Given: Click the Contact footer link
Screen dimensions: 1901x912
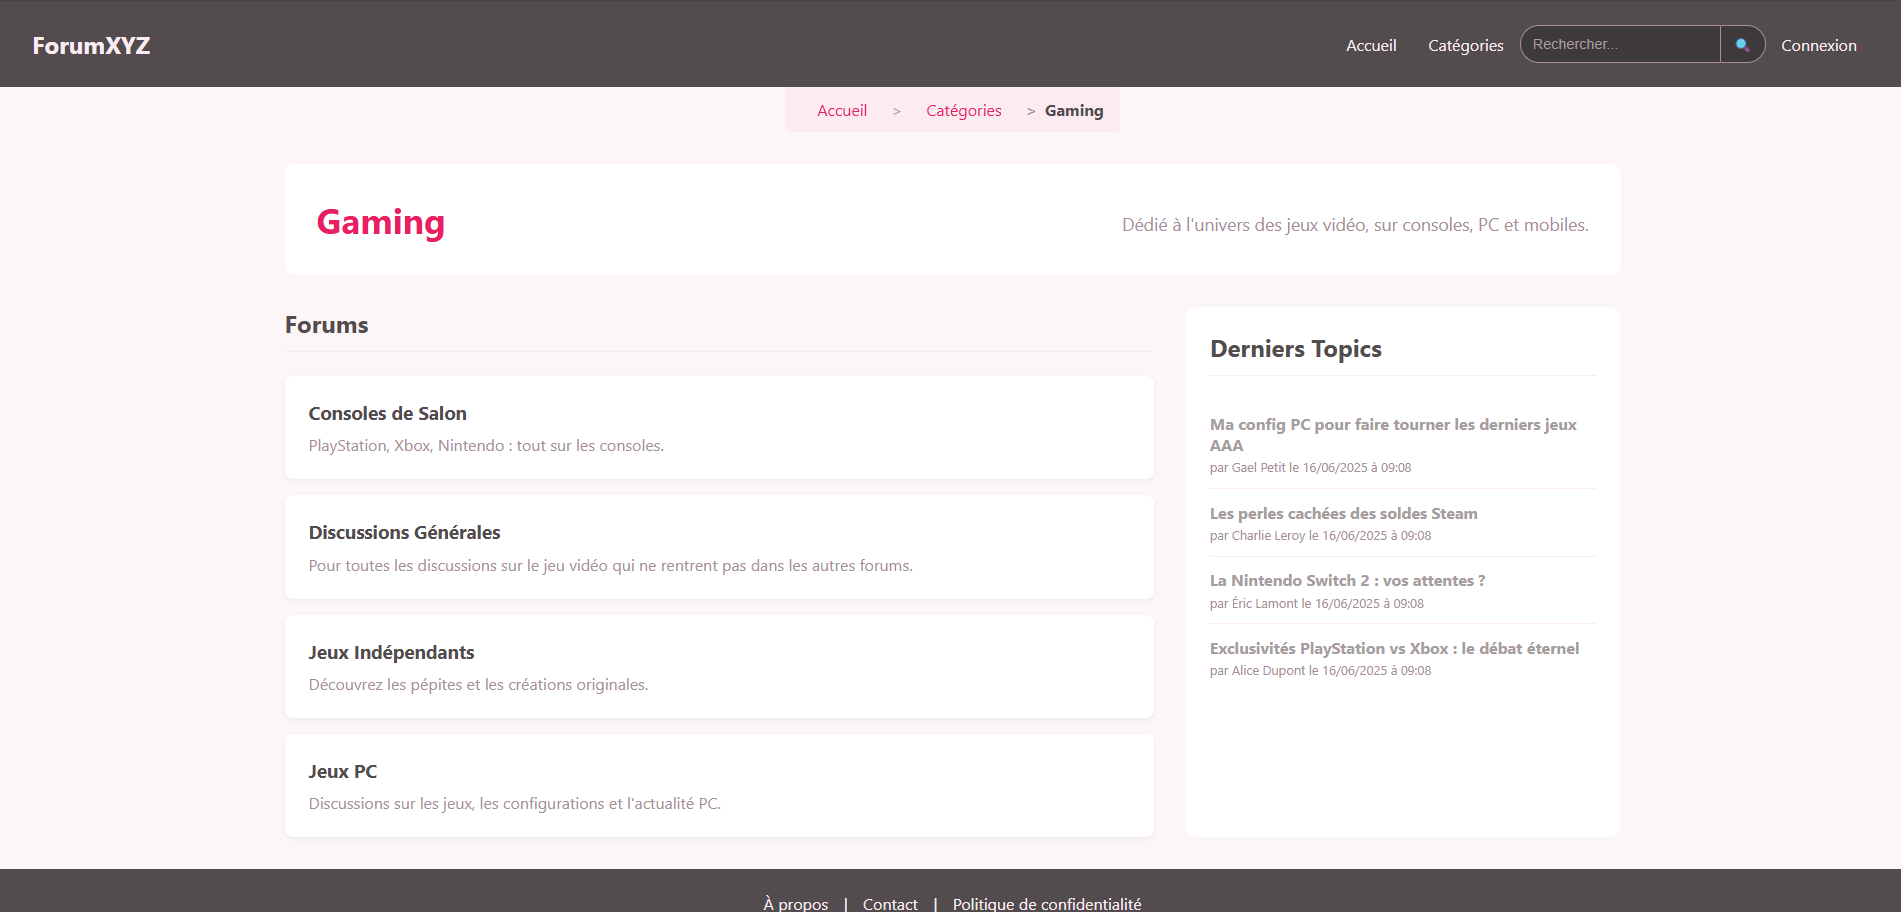Looking at the screenshot, I should [x=890, y=903].
